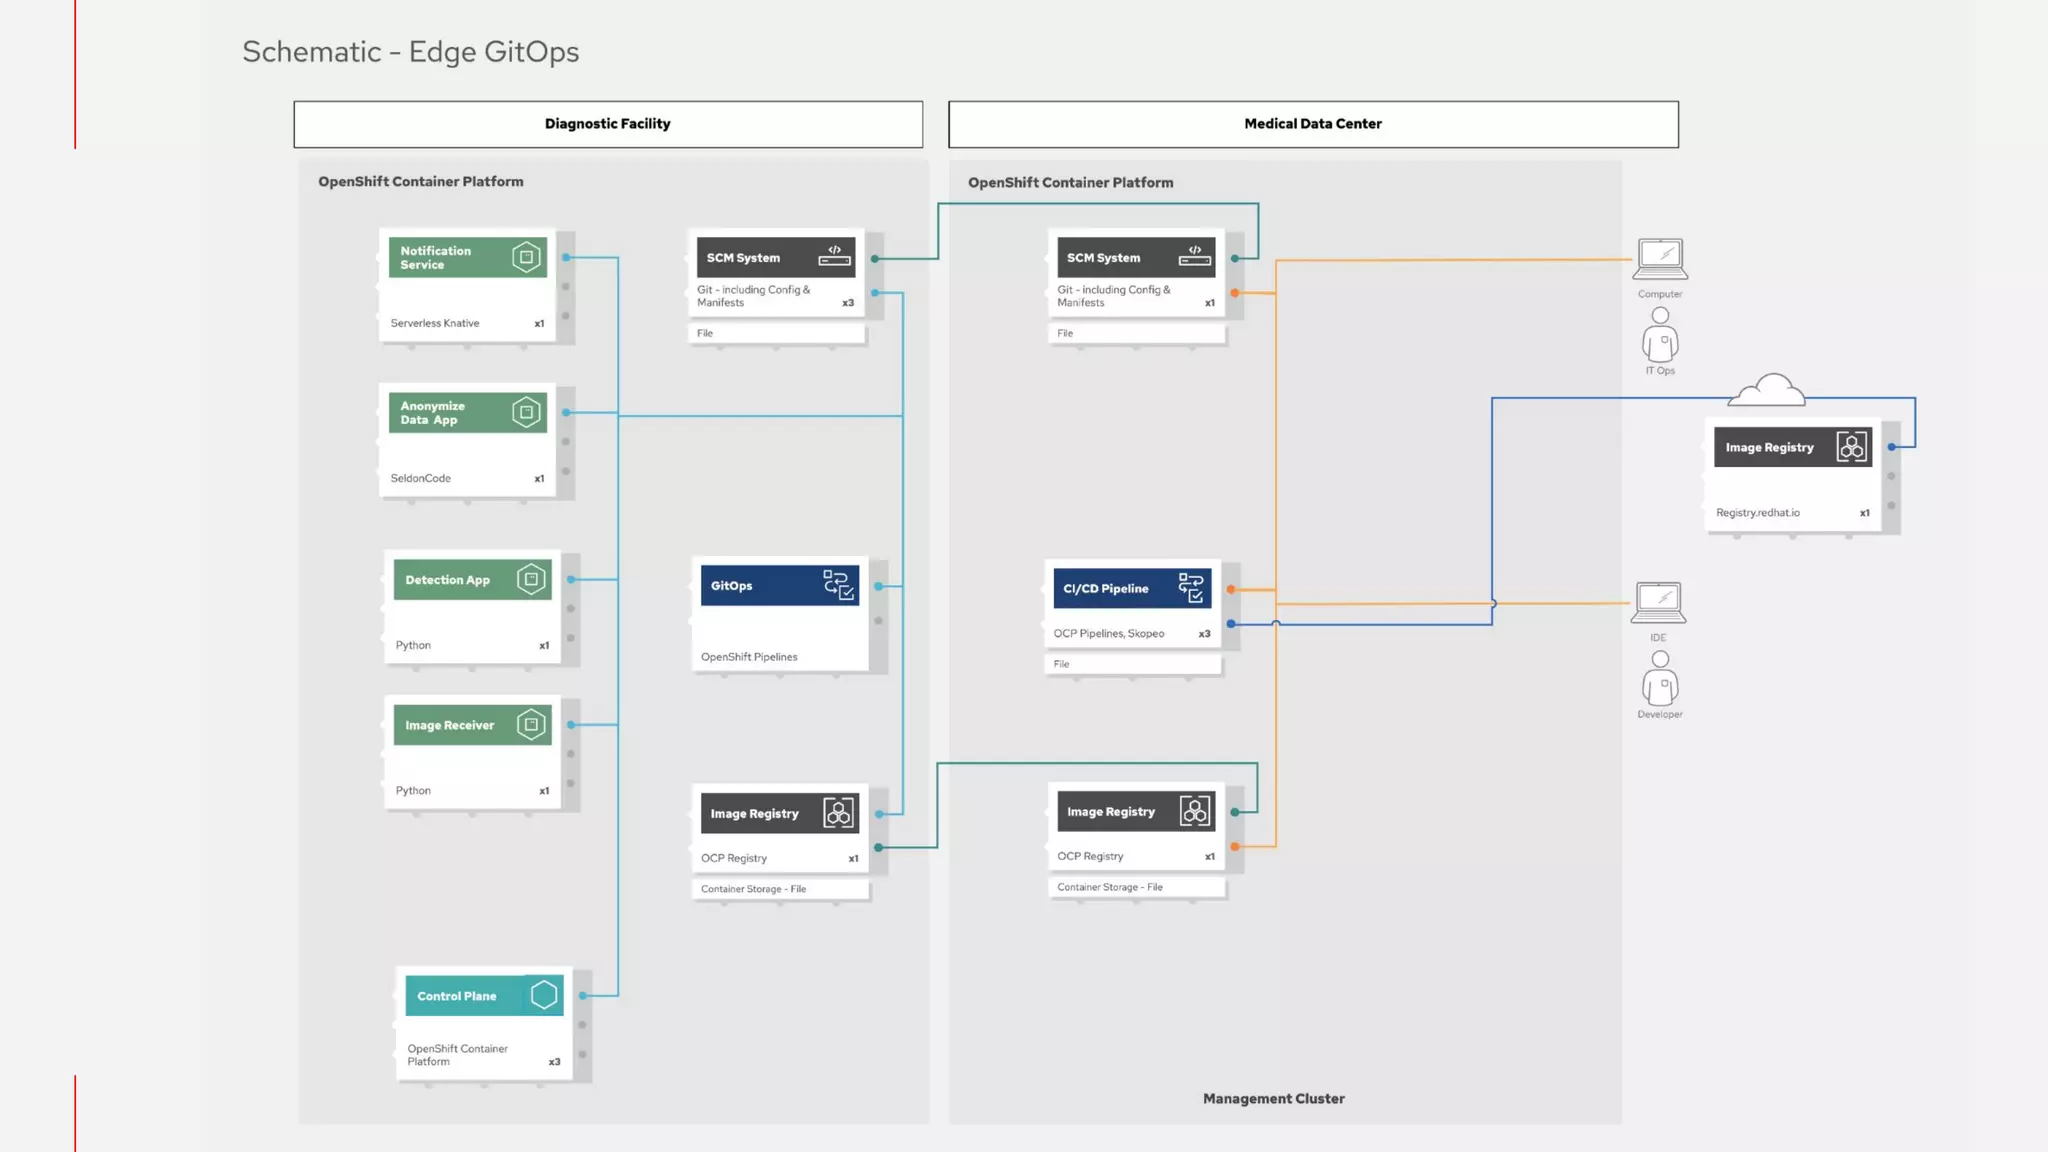Screen dimensions: 2048x1152
Task: Click the IT Ops person icon
Action: (x=1660, y=335)
